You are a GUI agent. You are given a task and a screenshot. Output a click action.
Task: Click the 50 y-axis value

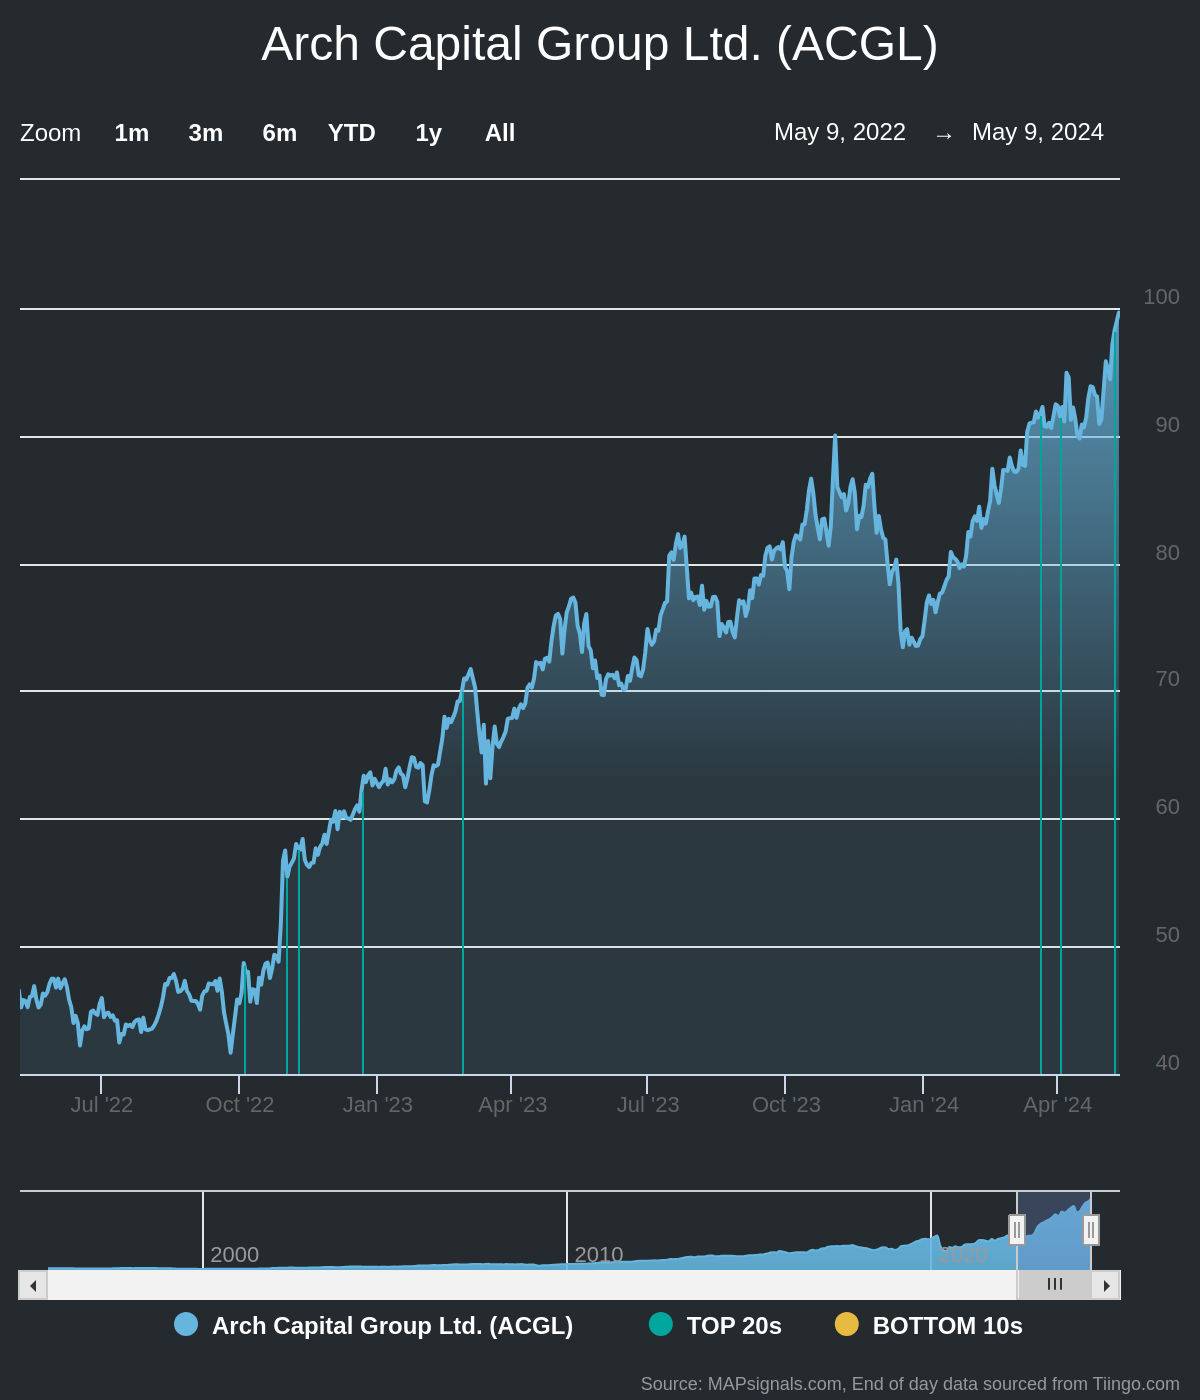[x=1167, y=935]
